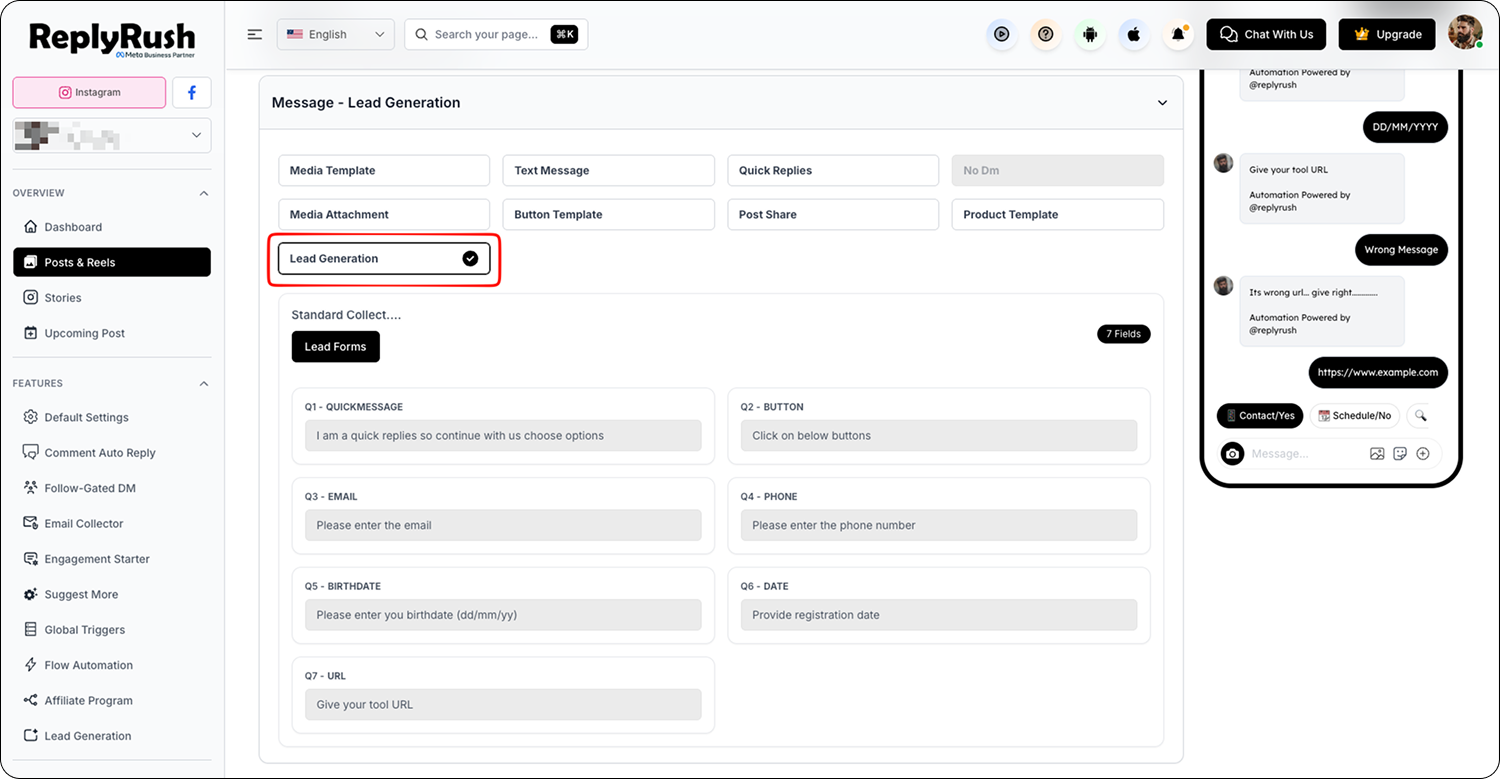Open the Apple app icon
Viewport: 1500px width, 779px height.
(x=1134, y=34)
